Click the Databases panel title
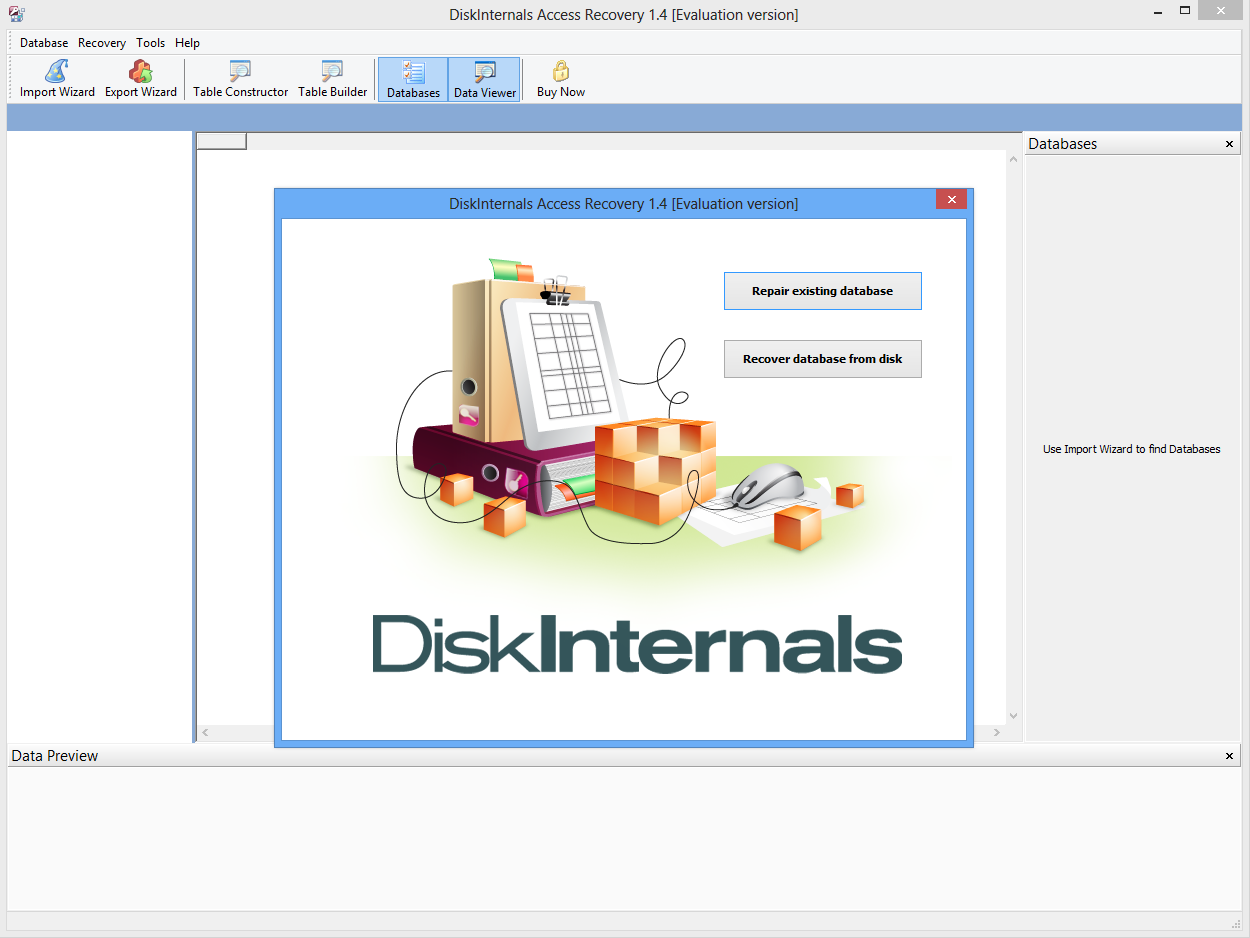Image resolution: width=1250 pixels, height=938 pixels. (1062, 144)
